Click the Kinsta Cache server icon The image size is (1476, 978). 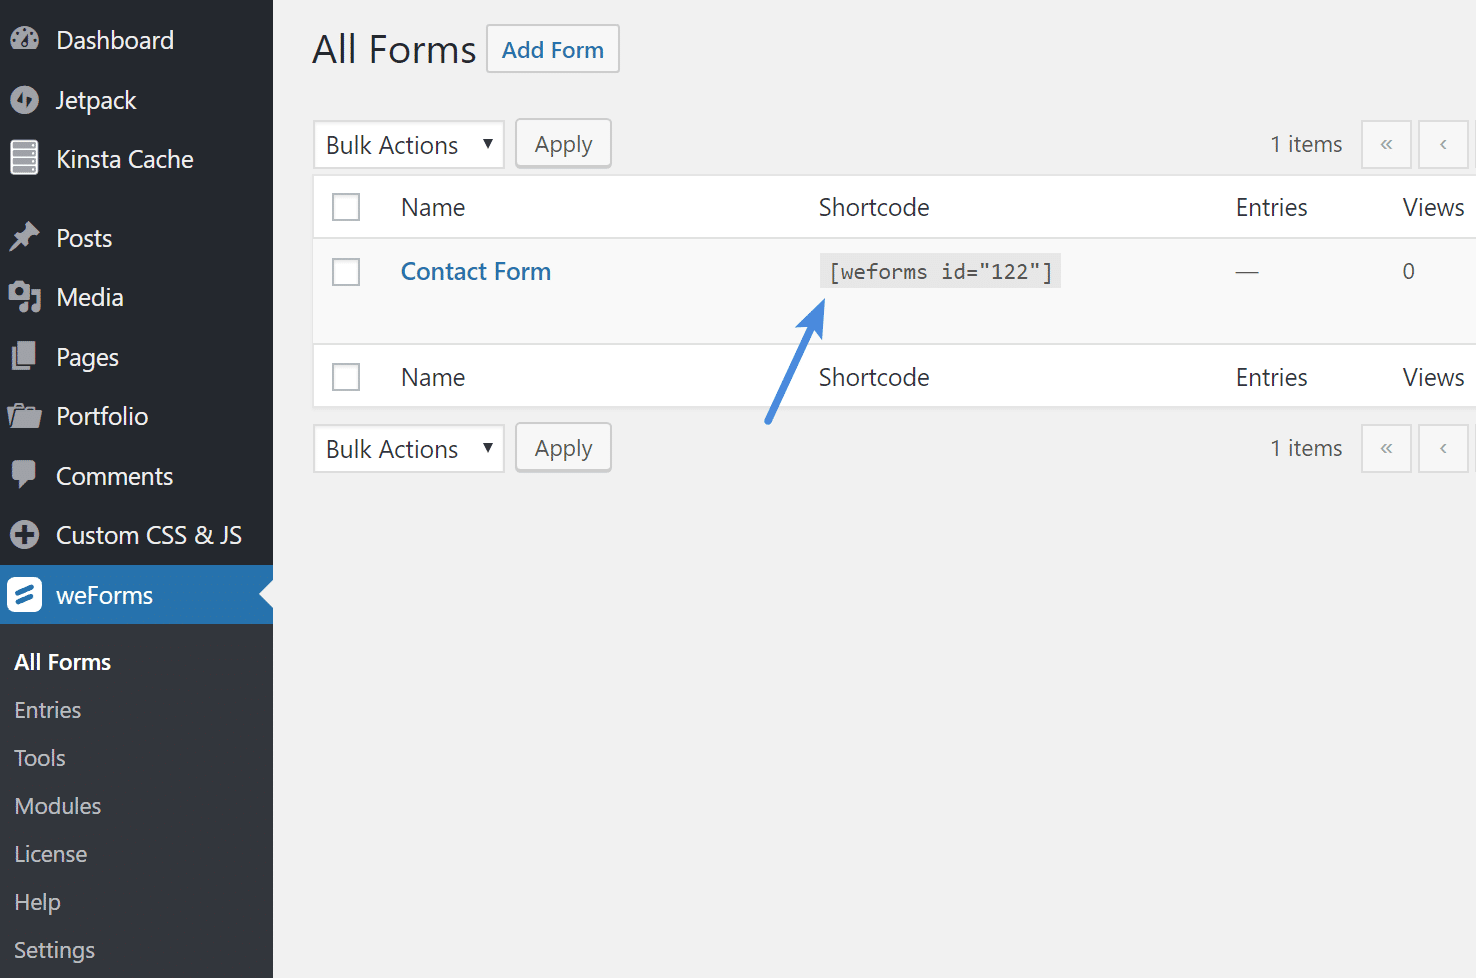click(24, 158)
